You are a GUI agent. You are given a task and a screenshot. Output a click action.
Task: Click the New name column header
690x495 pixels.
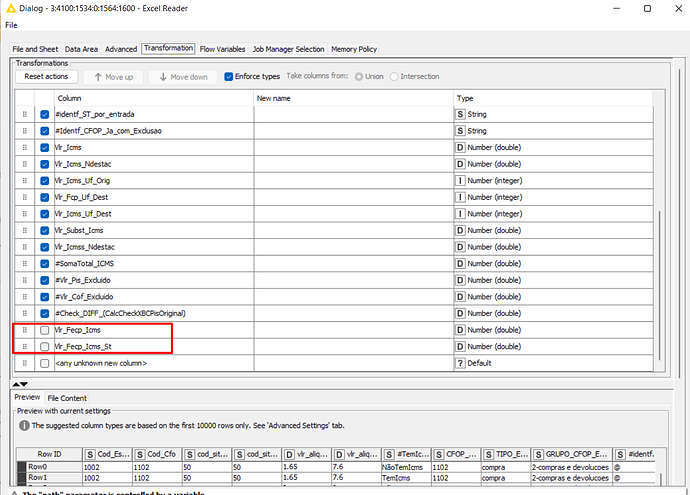point(354,98)
